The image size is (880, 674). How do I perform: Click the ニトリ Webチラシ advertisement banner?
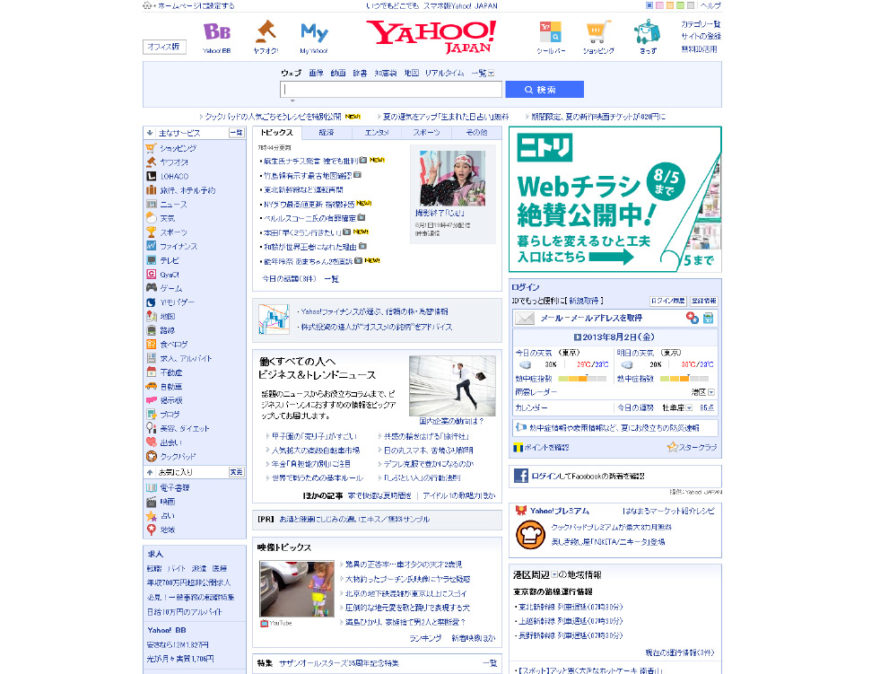point(615,199)
